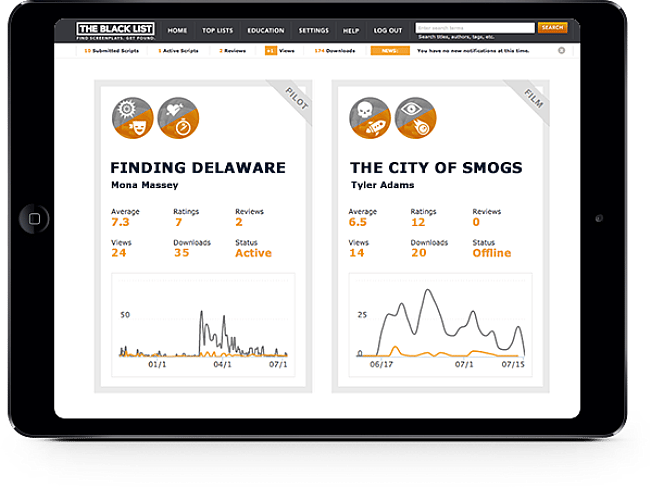The image size is (650, 487).
Task: Click the 04/1 chart axis label
Action: pyautogui.click(x=222, y=364)
